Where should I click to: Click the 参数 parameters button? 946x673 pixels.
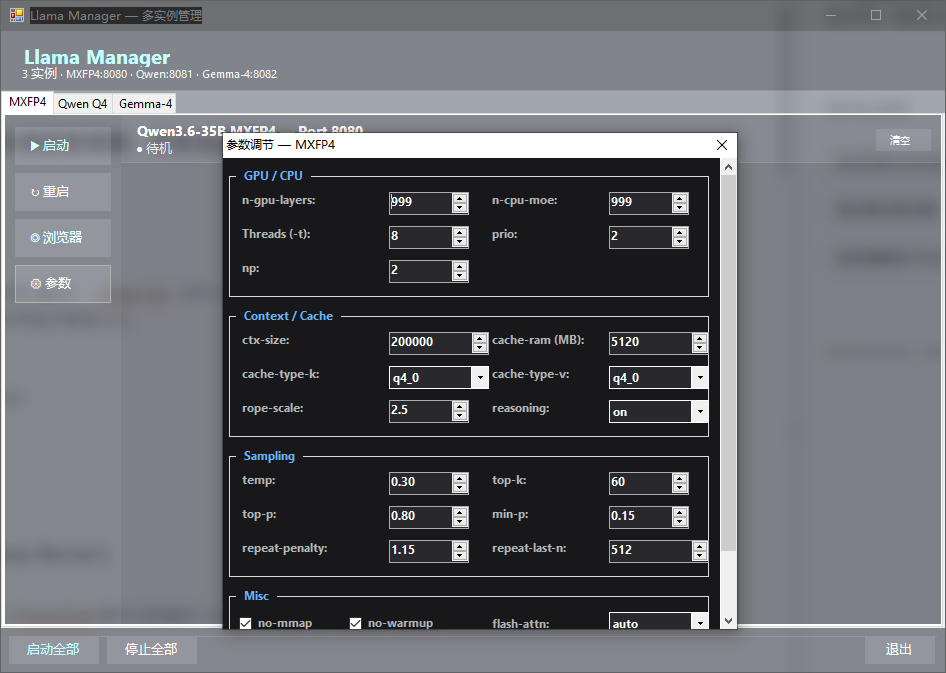pos(63,283)
